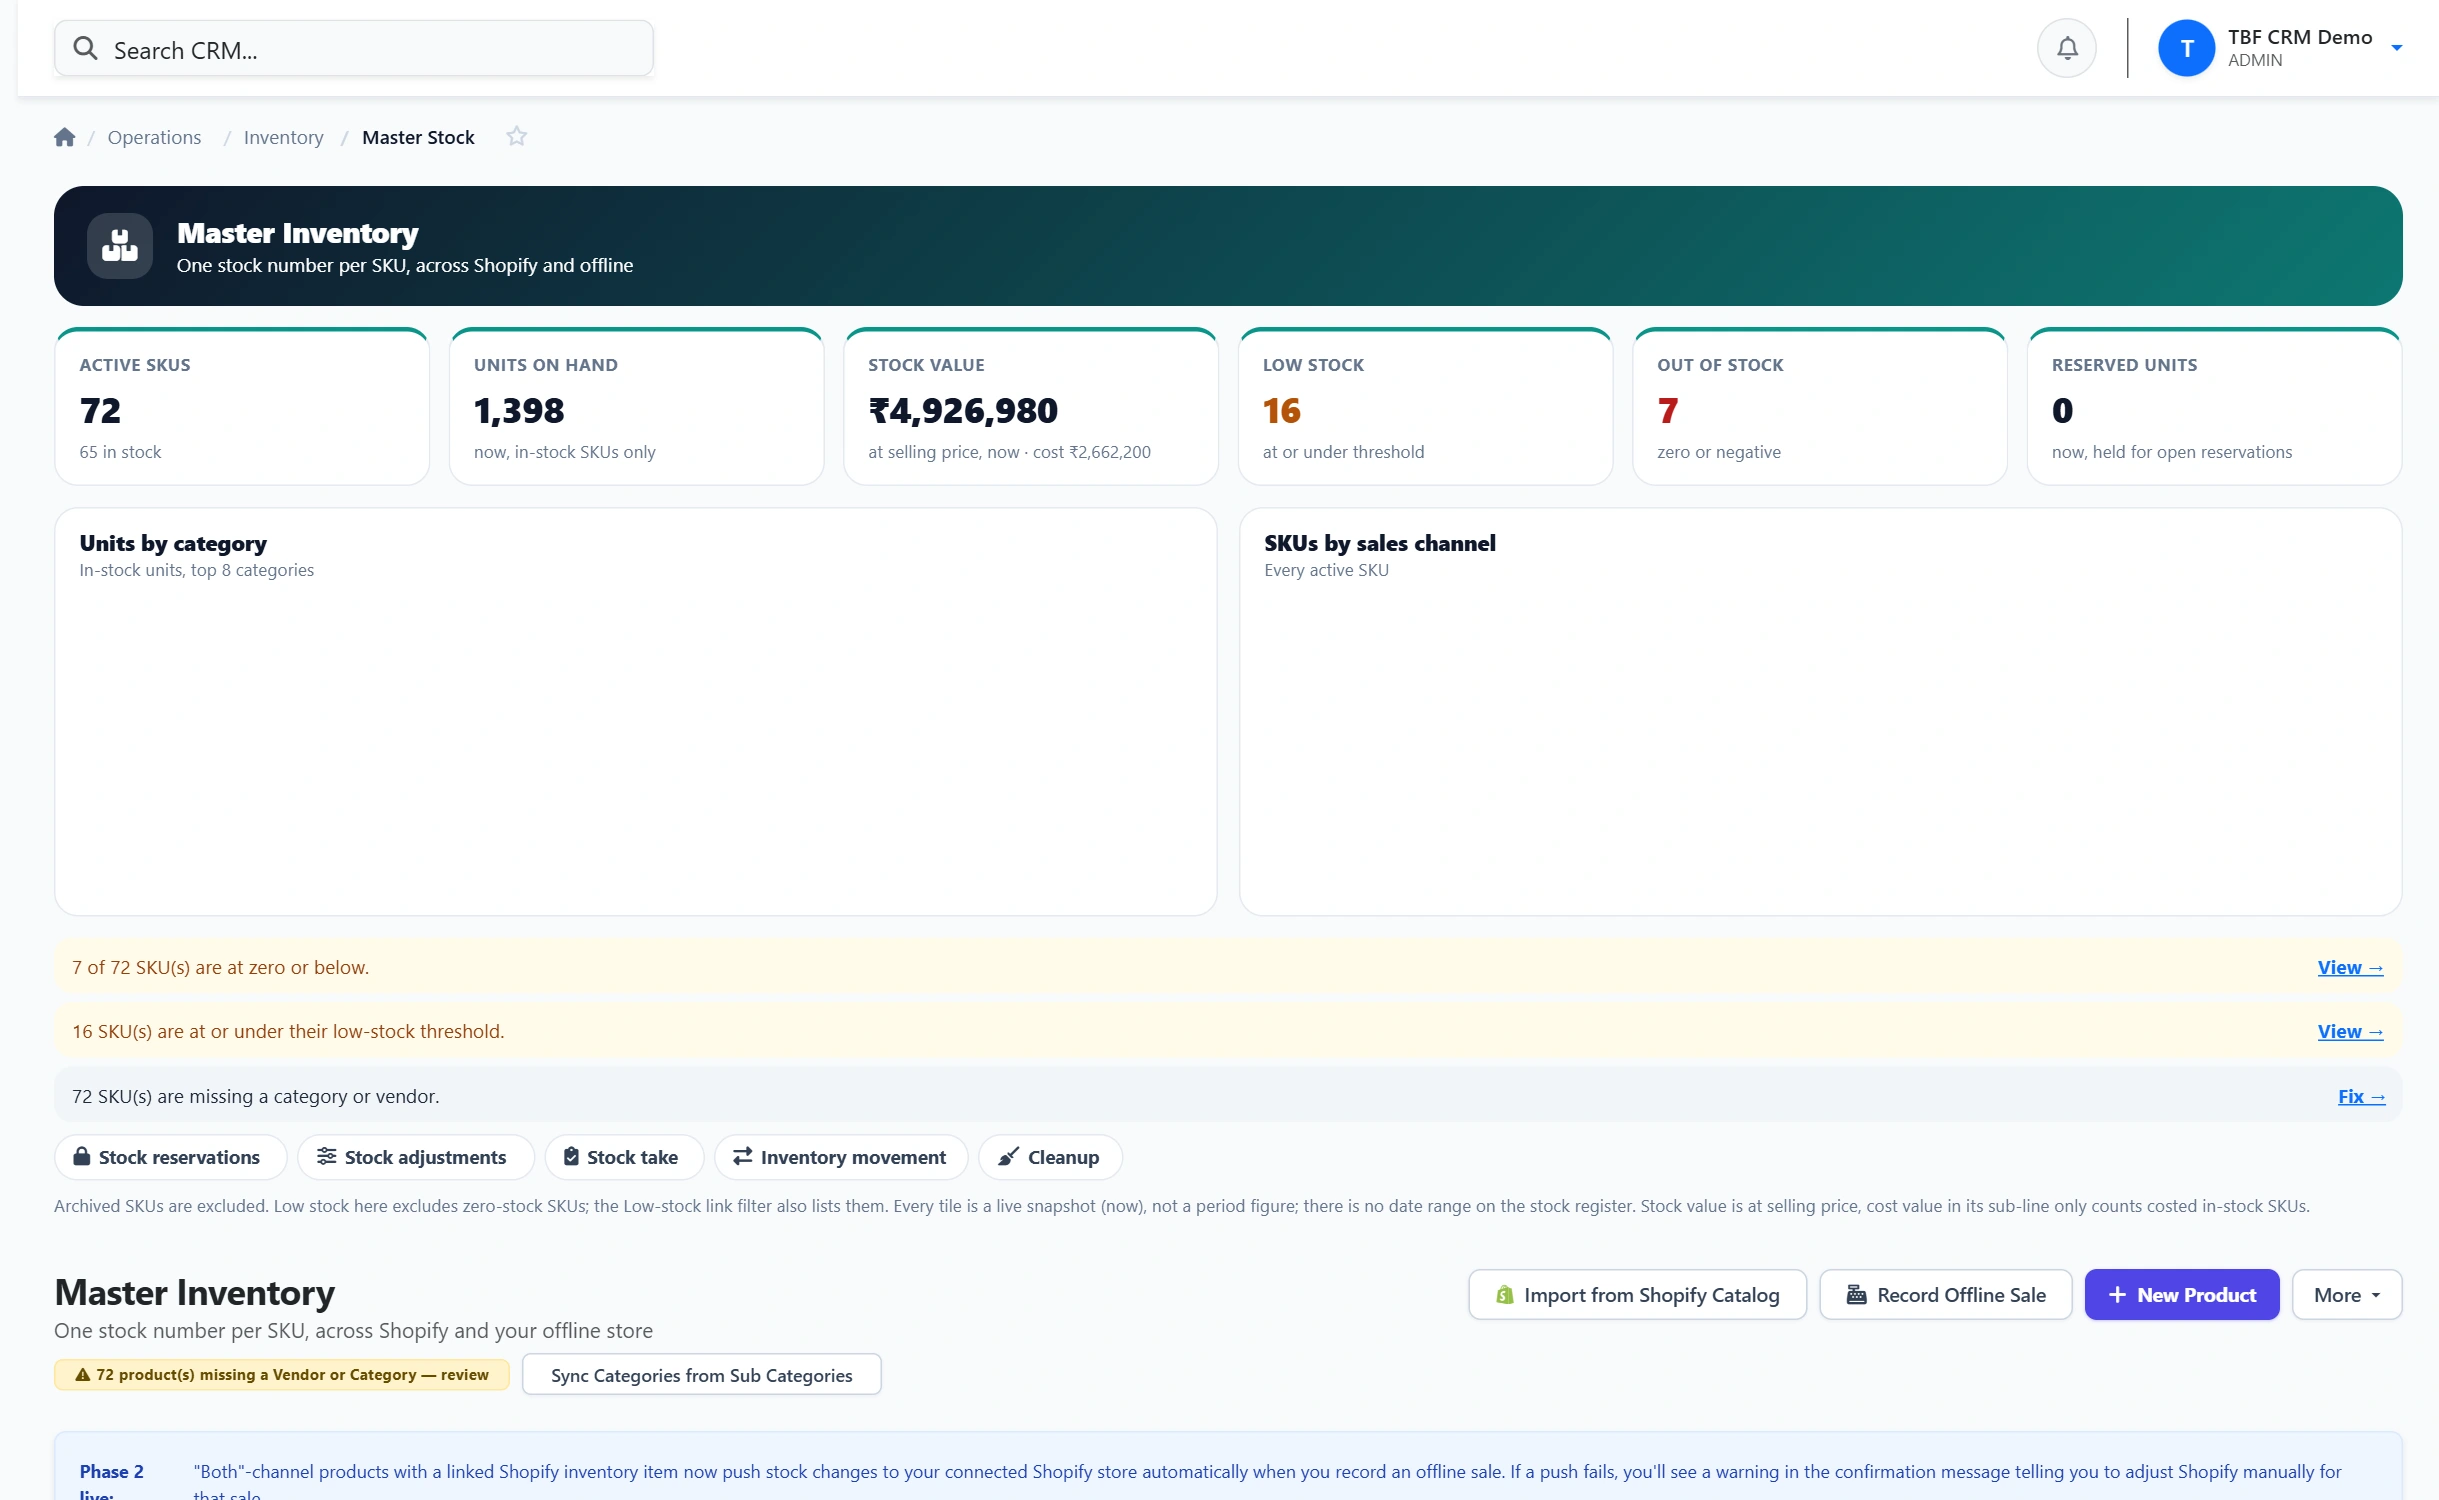Click the broom icon on Cleanup

click(x=1009, y=1157)
